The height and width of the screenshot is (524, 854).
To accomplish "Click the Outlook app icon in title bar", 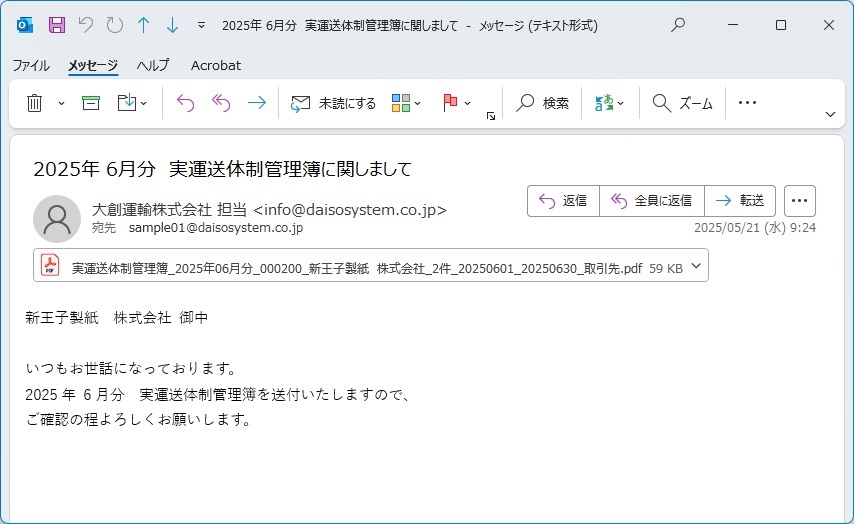I will click(25, 25).
